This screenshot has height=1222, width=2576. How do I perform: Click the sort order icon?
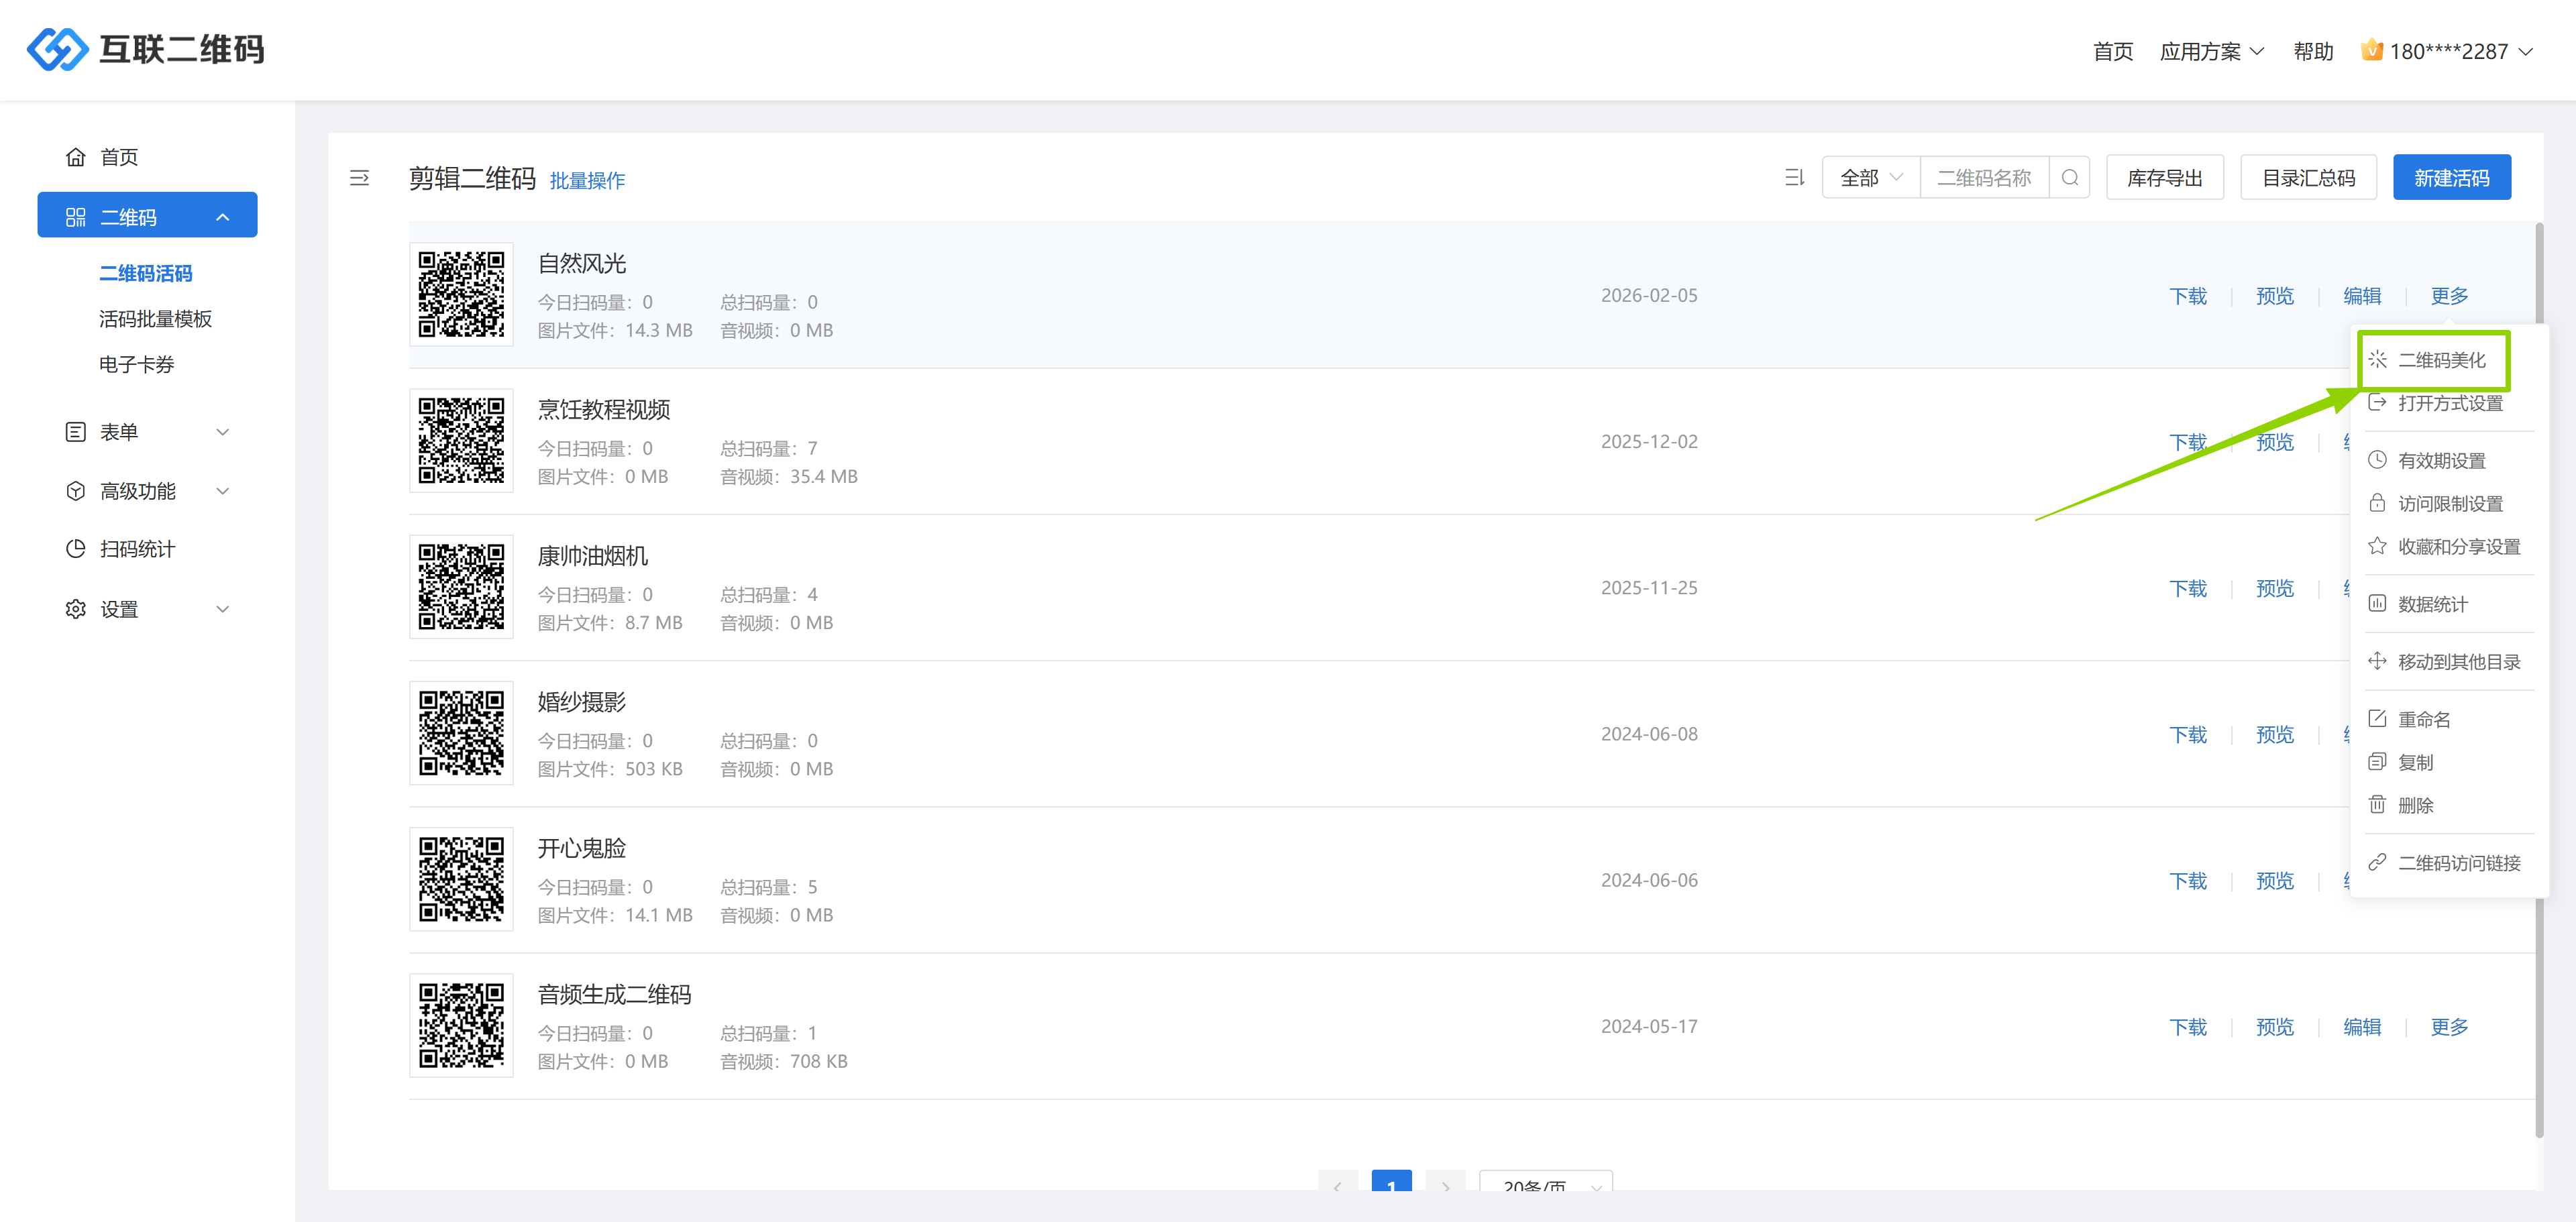[x=1794, y=178]
